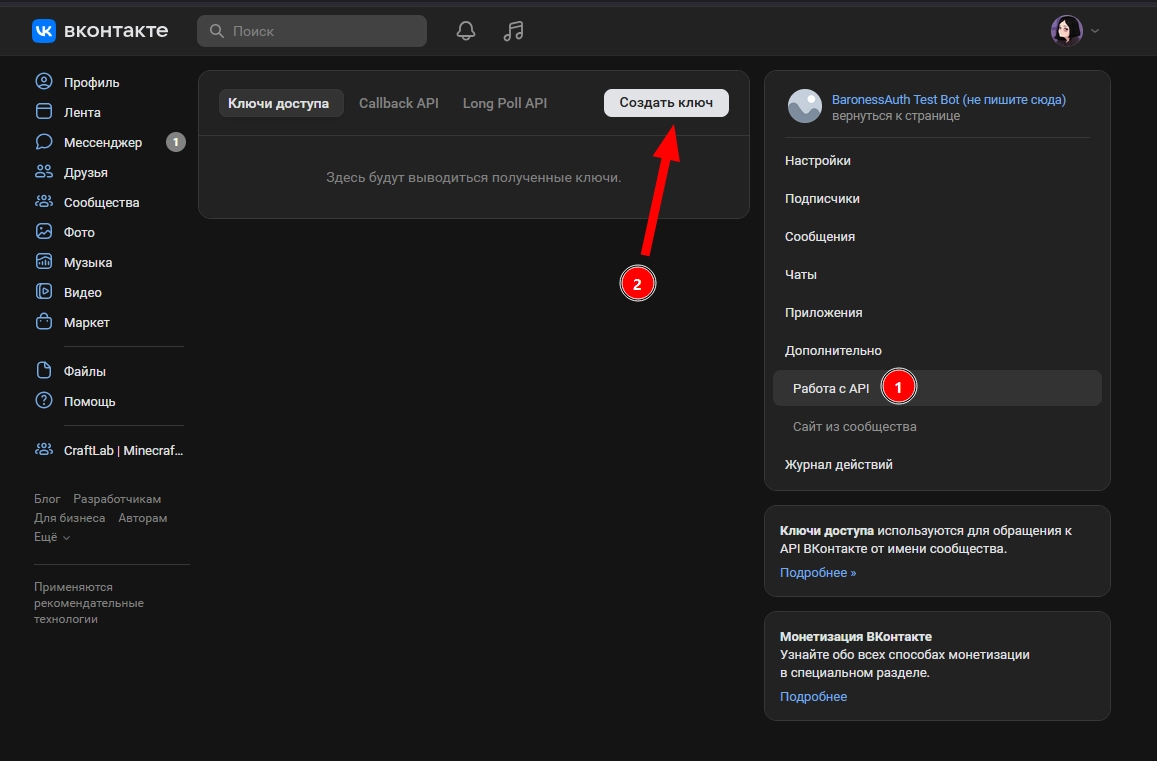Open the notifications bell

coord(465,31)
